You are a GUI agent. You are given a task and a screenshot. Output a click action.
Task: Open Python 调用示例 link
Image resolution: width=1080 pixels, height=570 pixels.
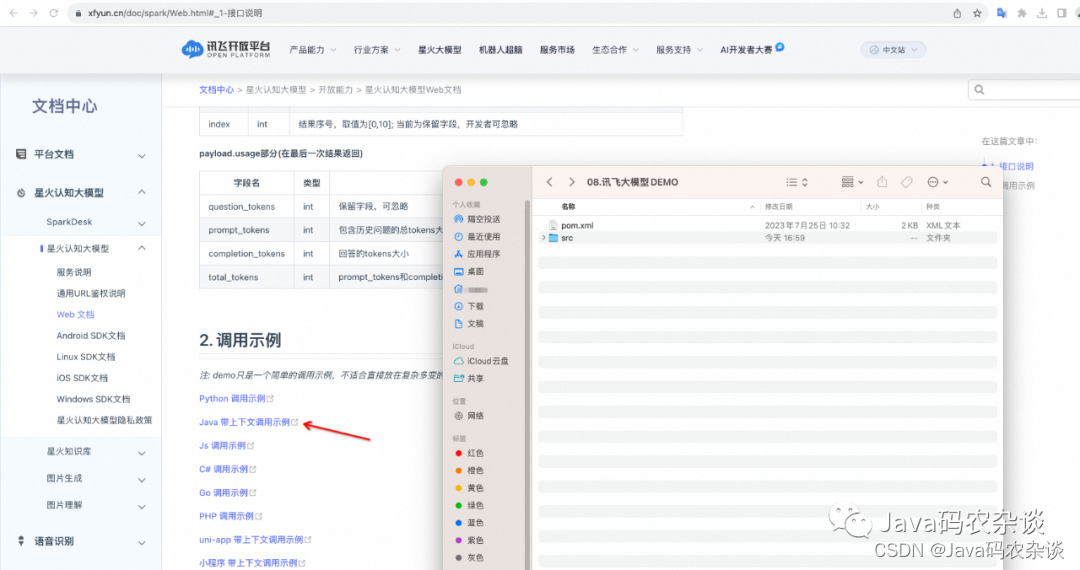(x=236, y=399)
